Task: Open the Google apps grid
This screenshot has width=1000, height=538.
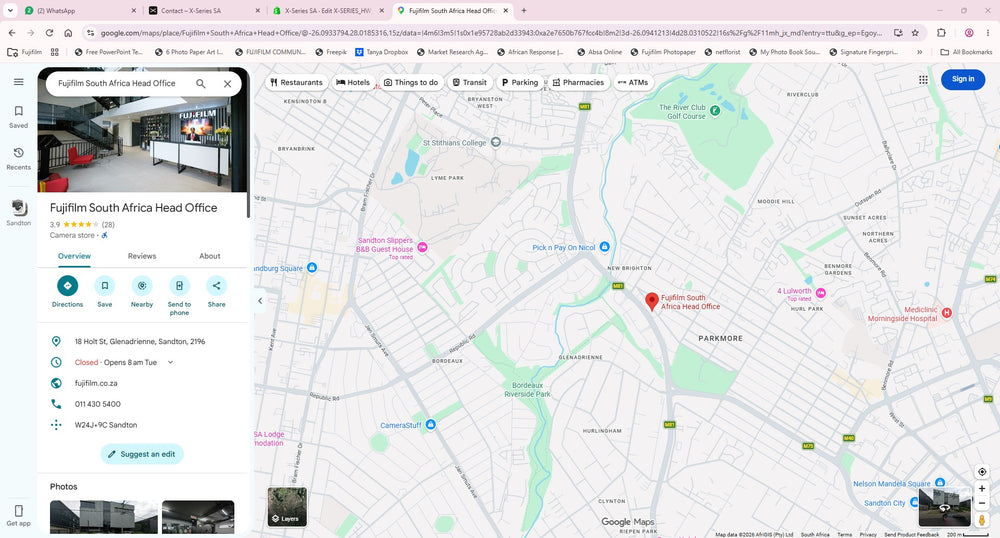Action: tap(923, 80)
